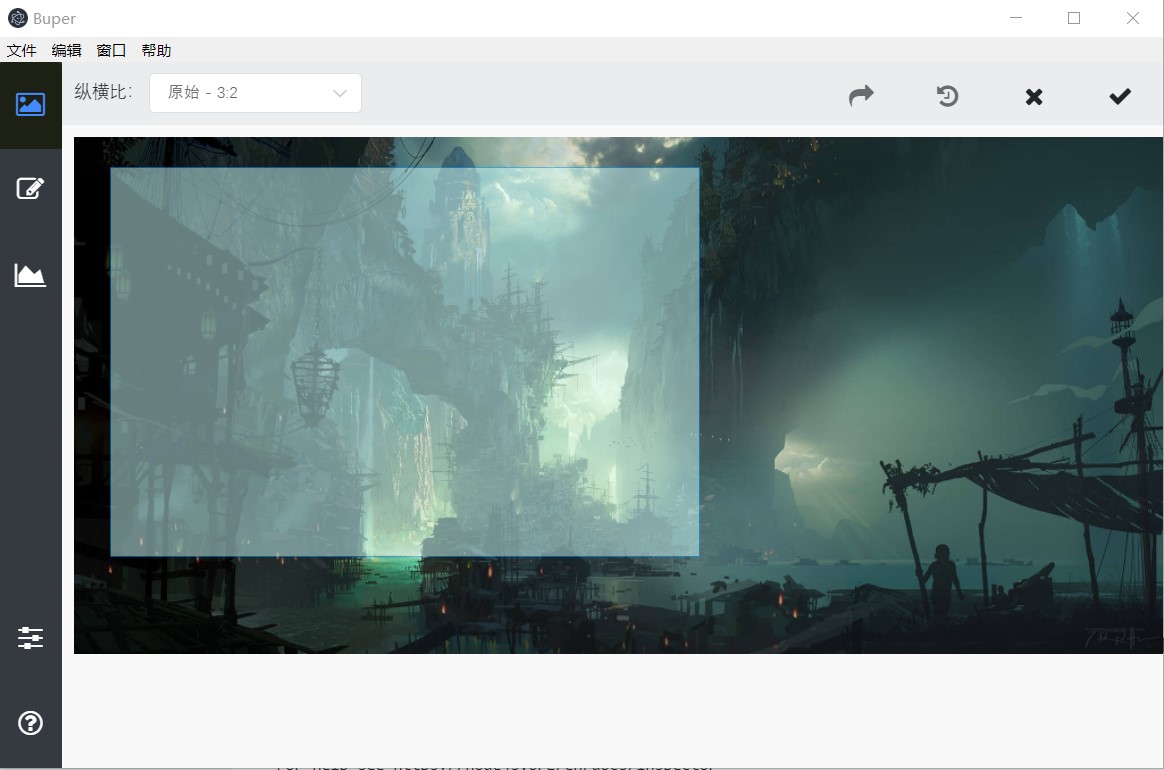Image resolution: width=1164 pixels, height=770 pixels.
Task: Open the 帮助 menu
Action: 157,50
